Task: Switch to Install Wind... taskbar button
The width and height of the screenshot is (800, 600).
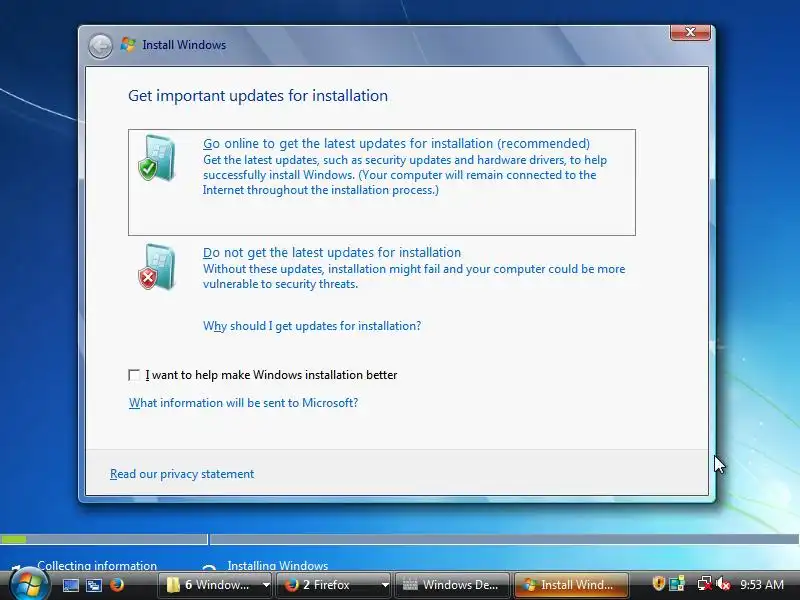Action: [571, 585]
